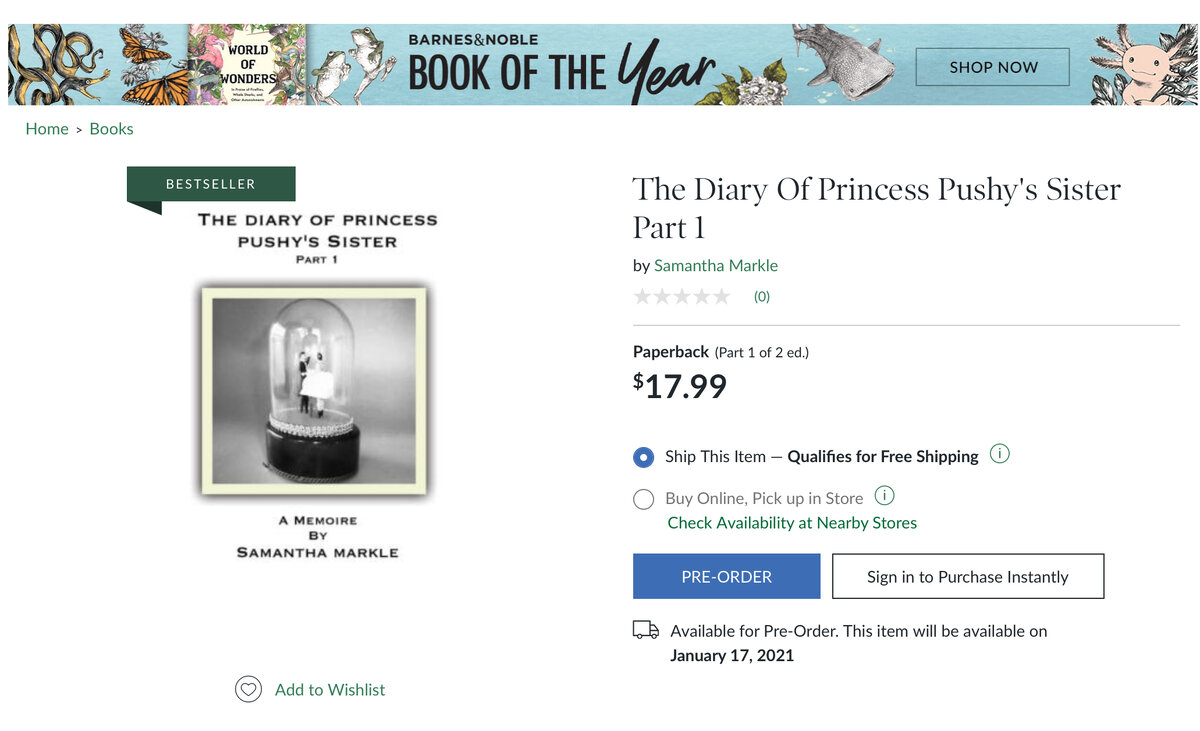Click the Book of the Year banner title
This screenshot has height=731, width=1200.
pos(560,68)
